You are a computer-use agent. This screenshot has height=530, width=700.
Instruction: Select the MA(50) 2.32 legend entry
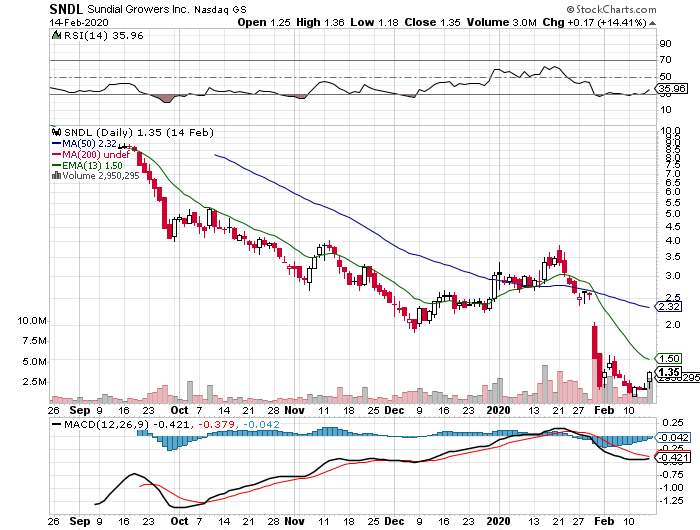[x=92, y=142]
